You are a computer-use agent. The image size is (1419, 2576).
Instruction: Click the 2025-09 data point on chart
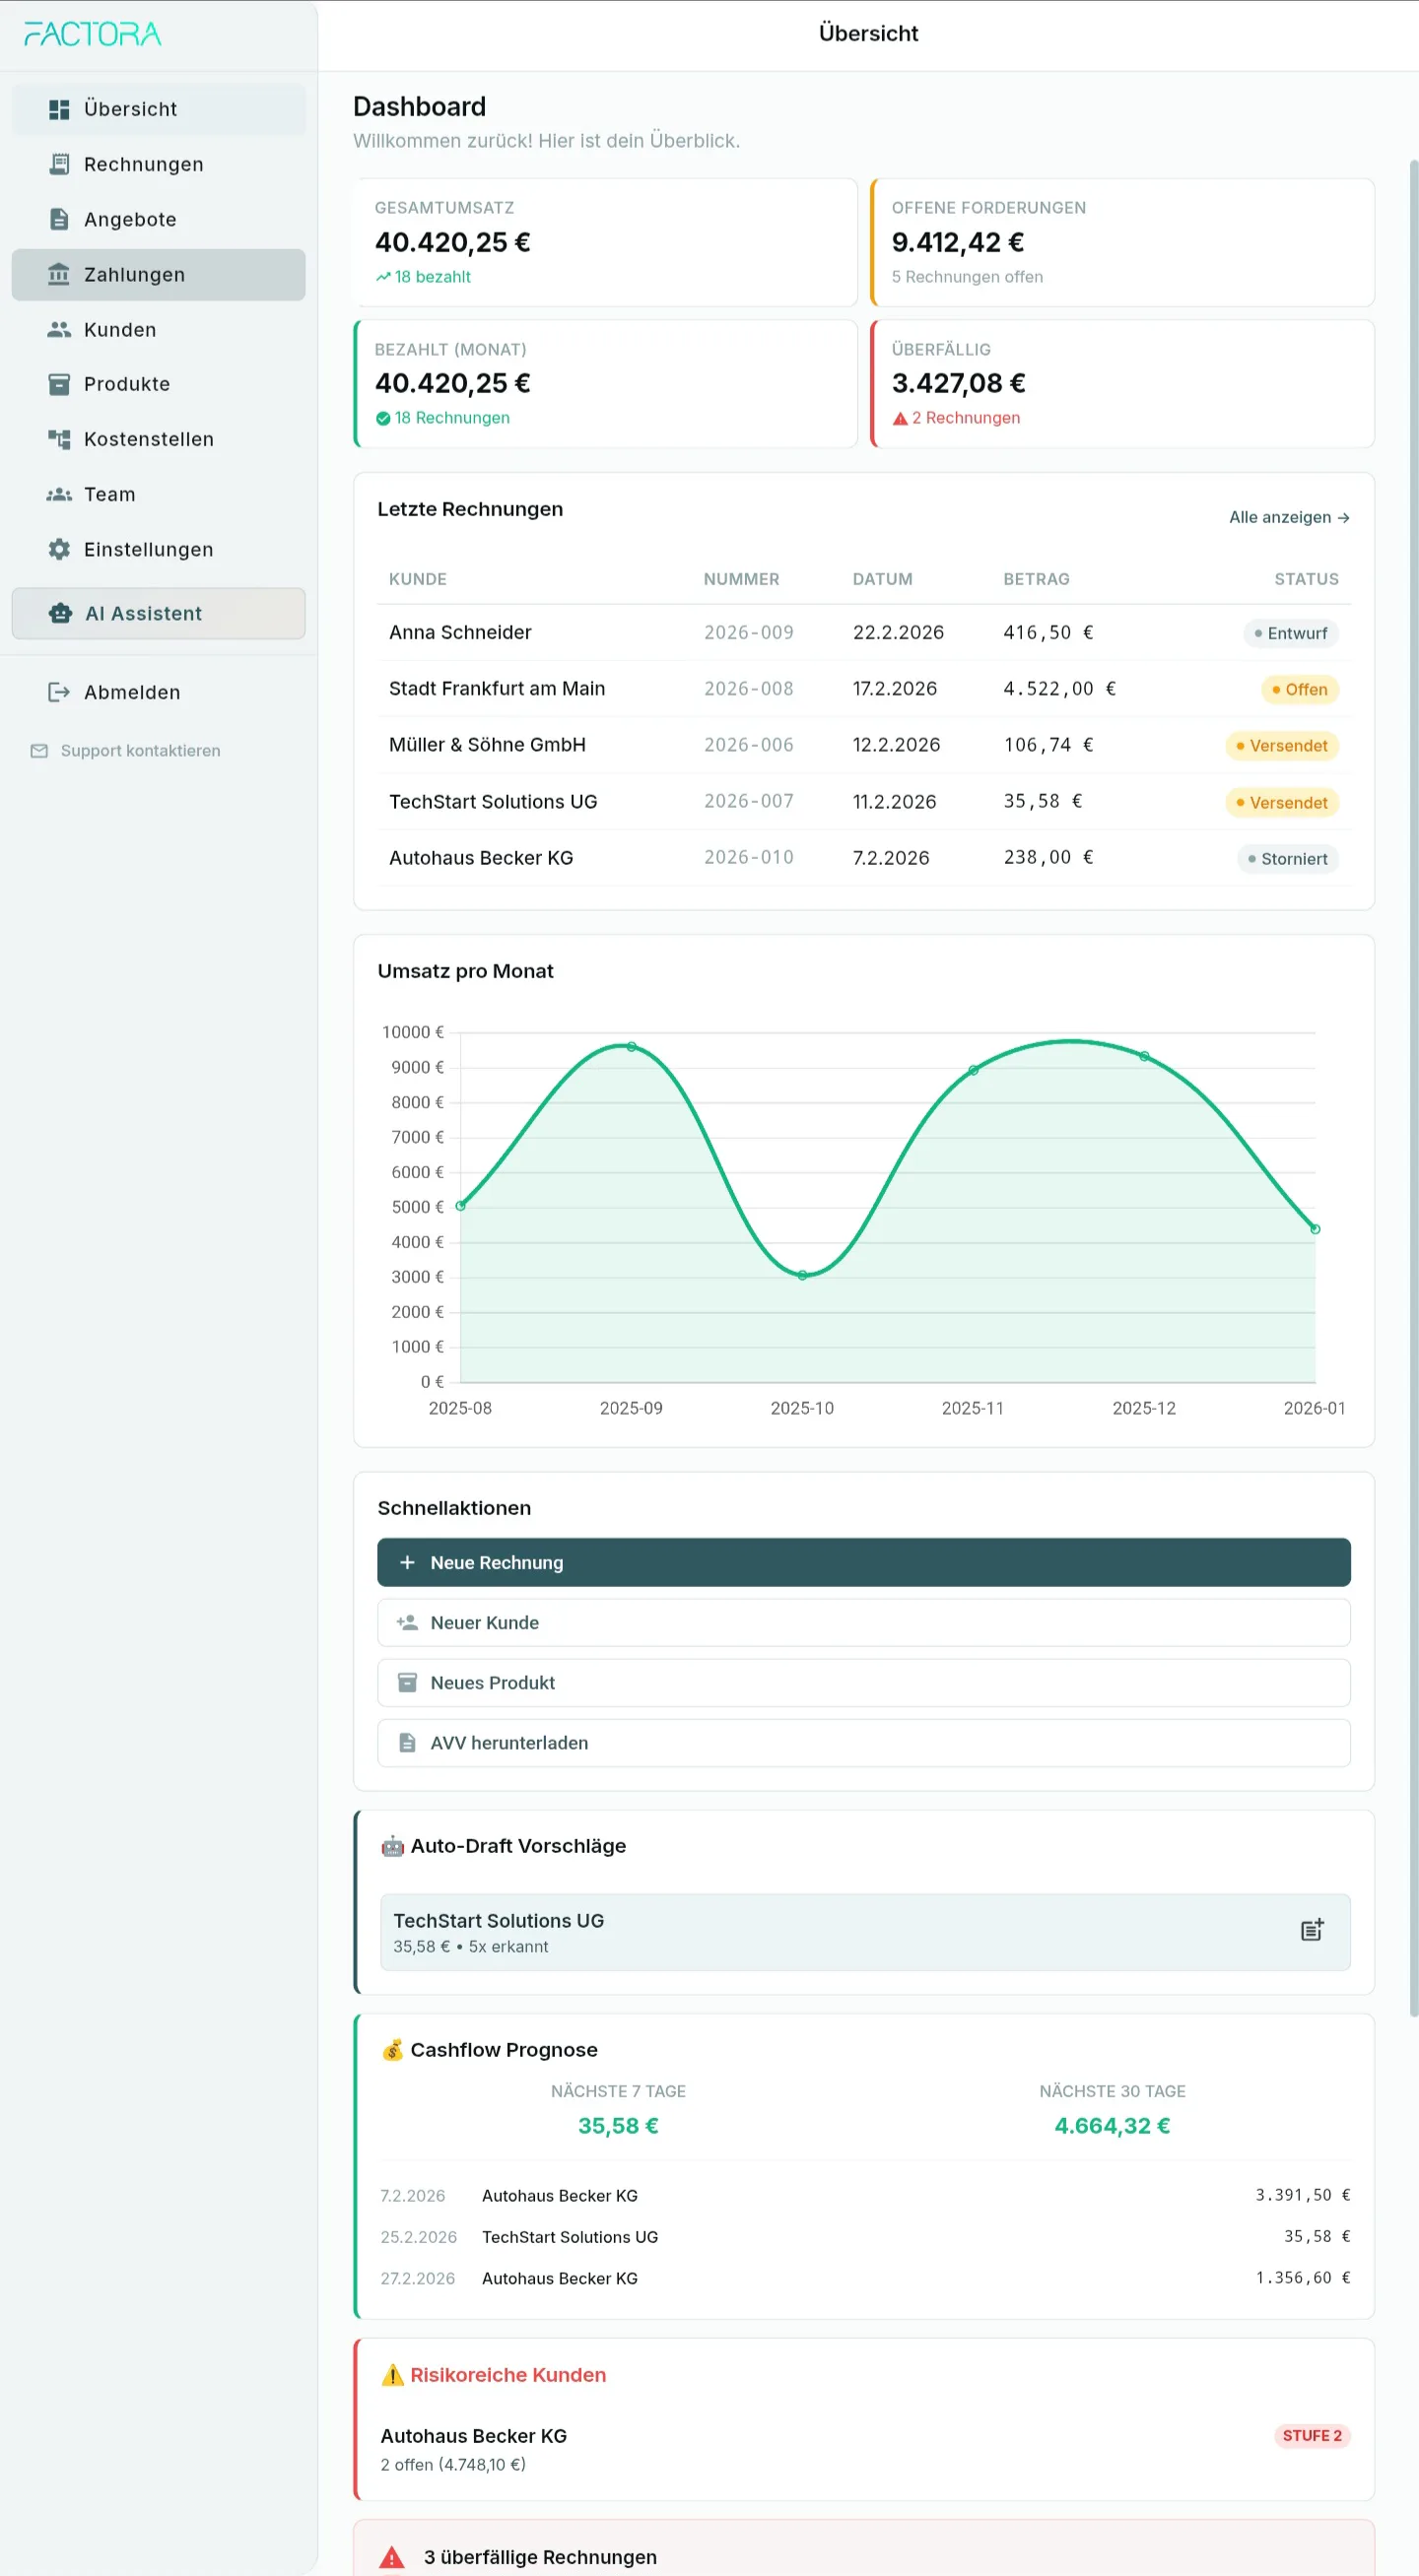631,1047
